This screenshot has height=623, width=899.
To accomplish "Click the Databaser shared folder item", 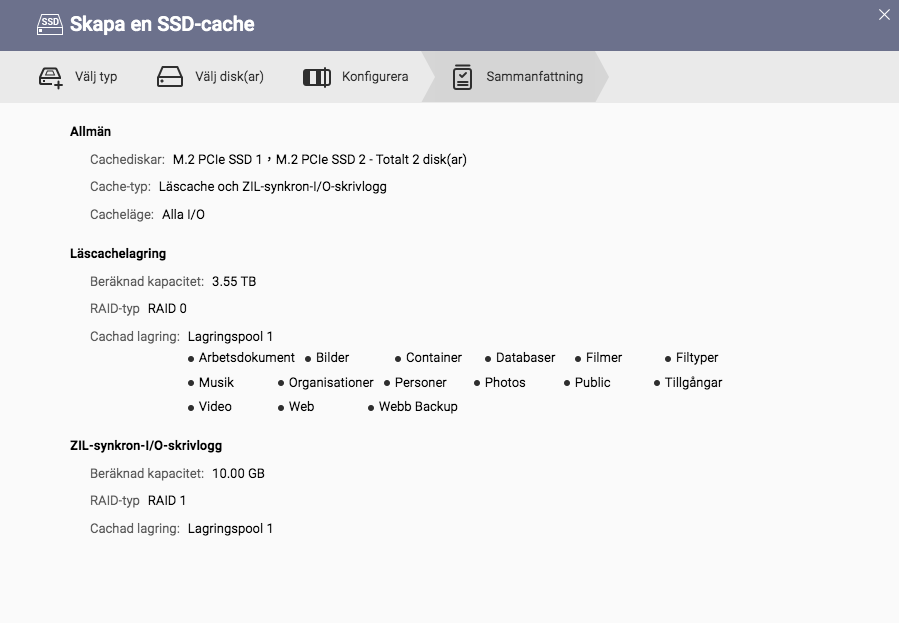I will pyautogui.click(x=525, y=357).
